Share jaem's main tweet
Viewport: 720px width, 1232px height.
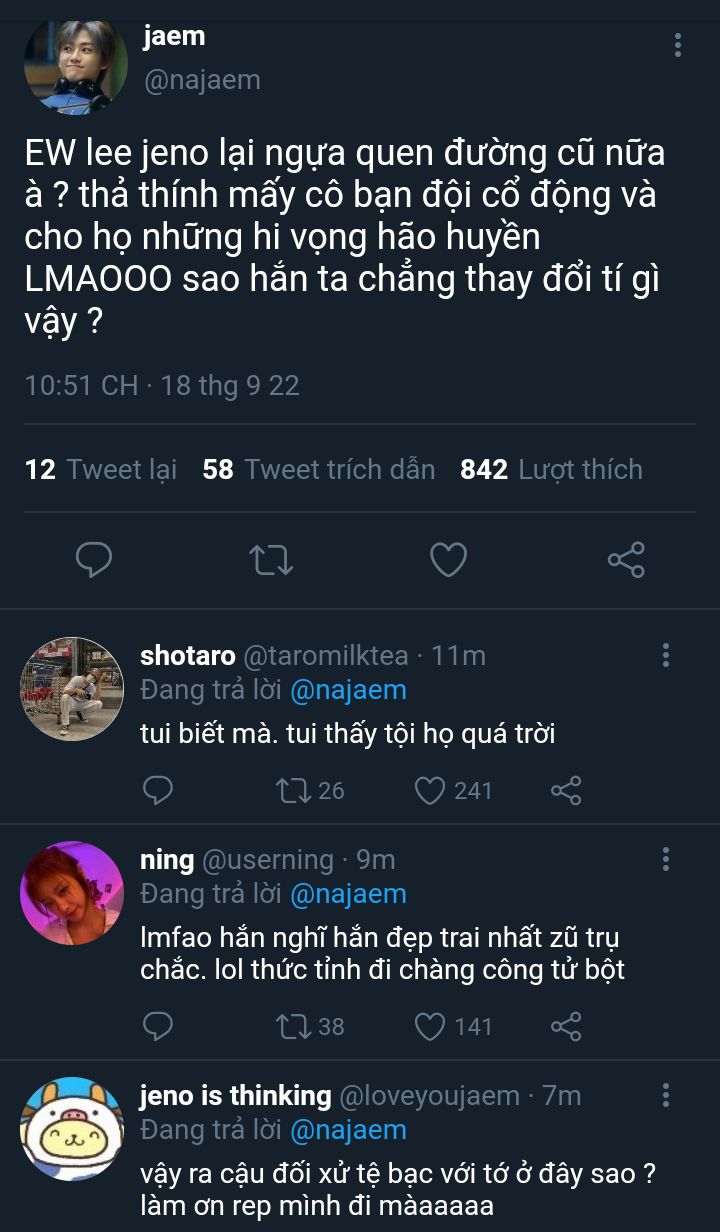point(626,560)
